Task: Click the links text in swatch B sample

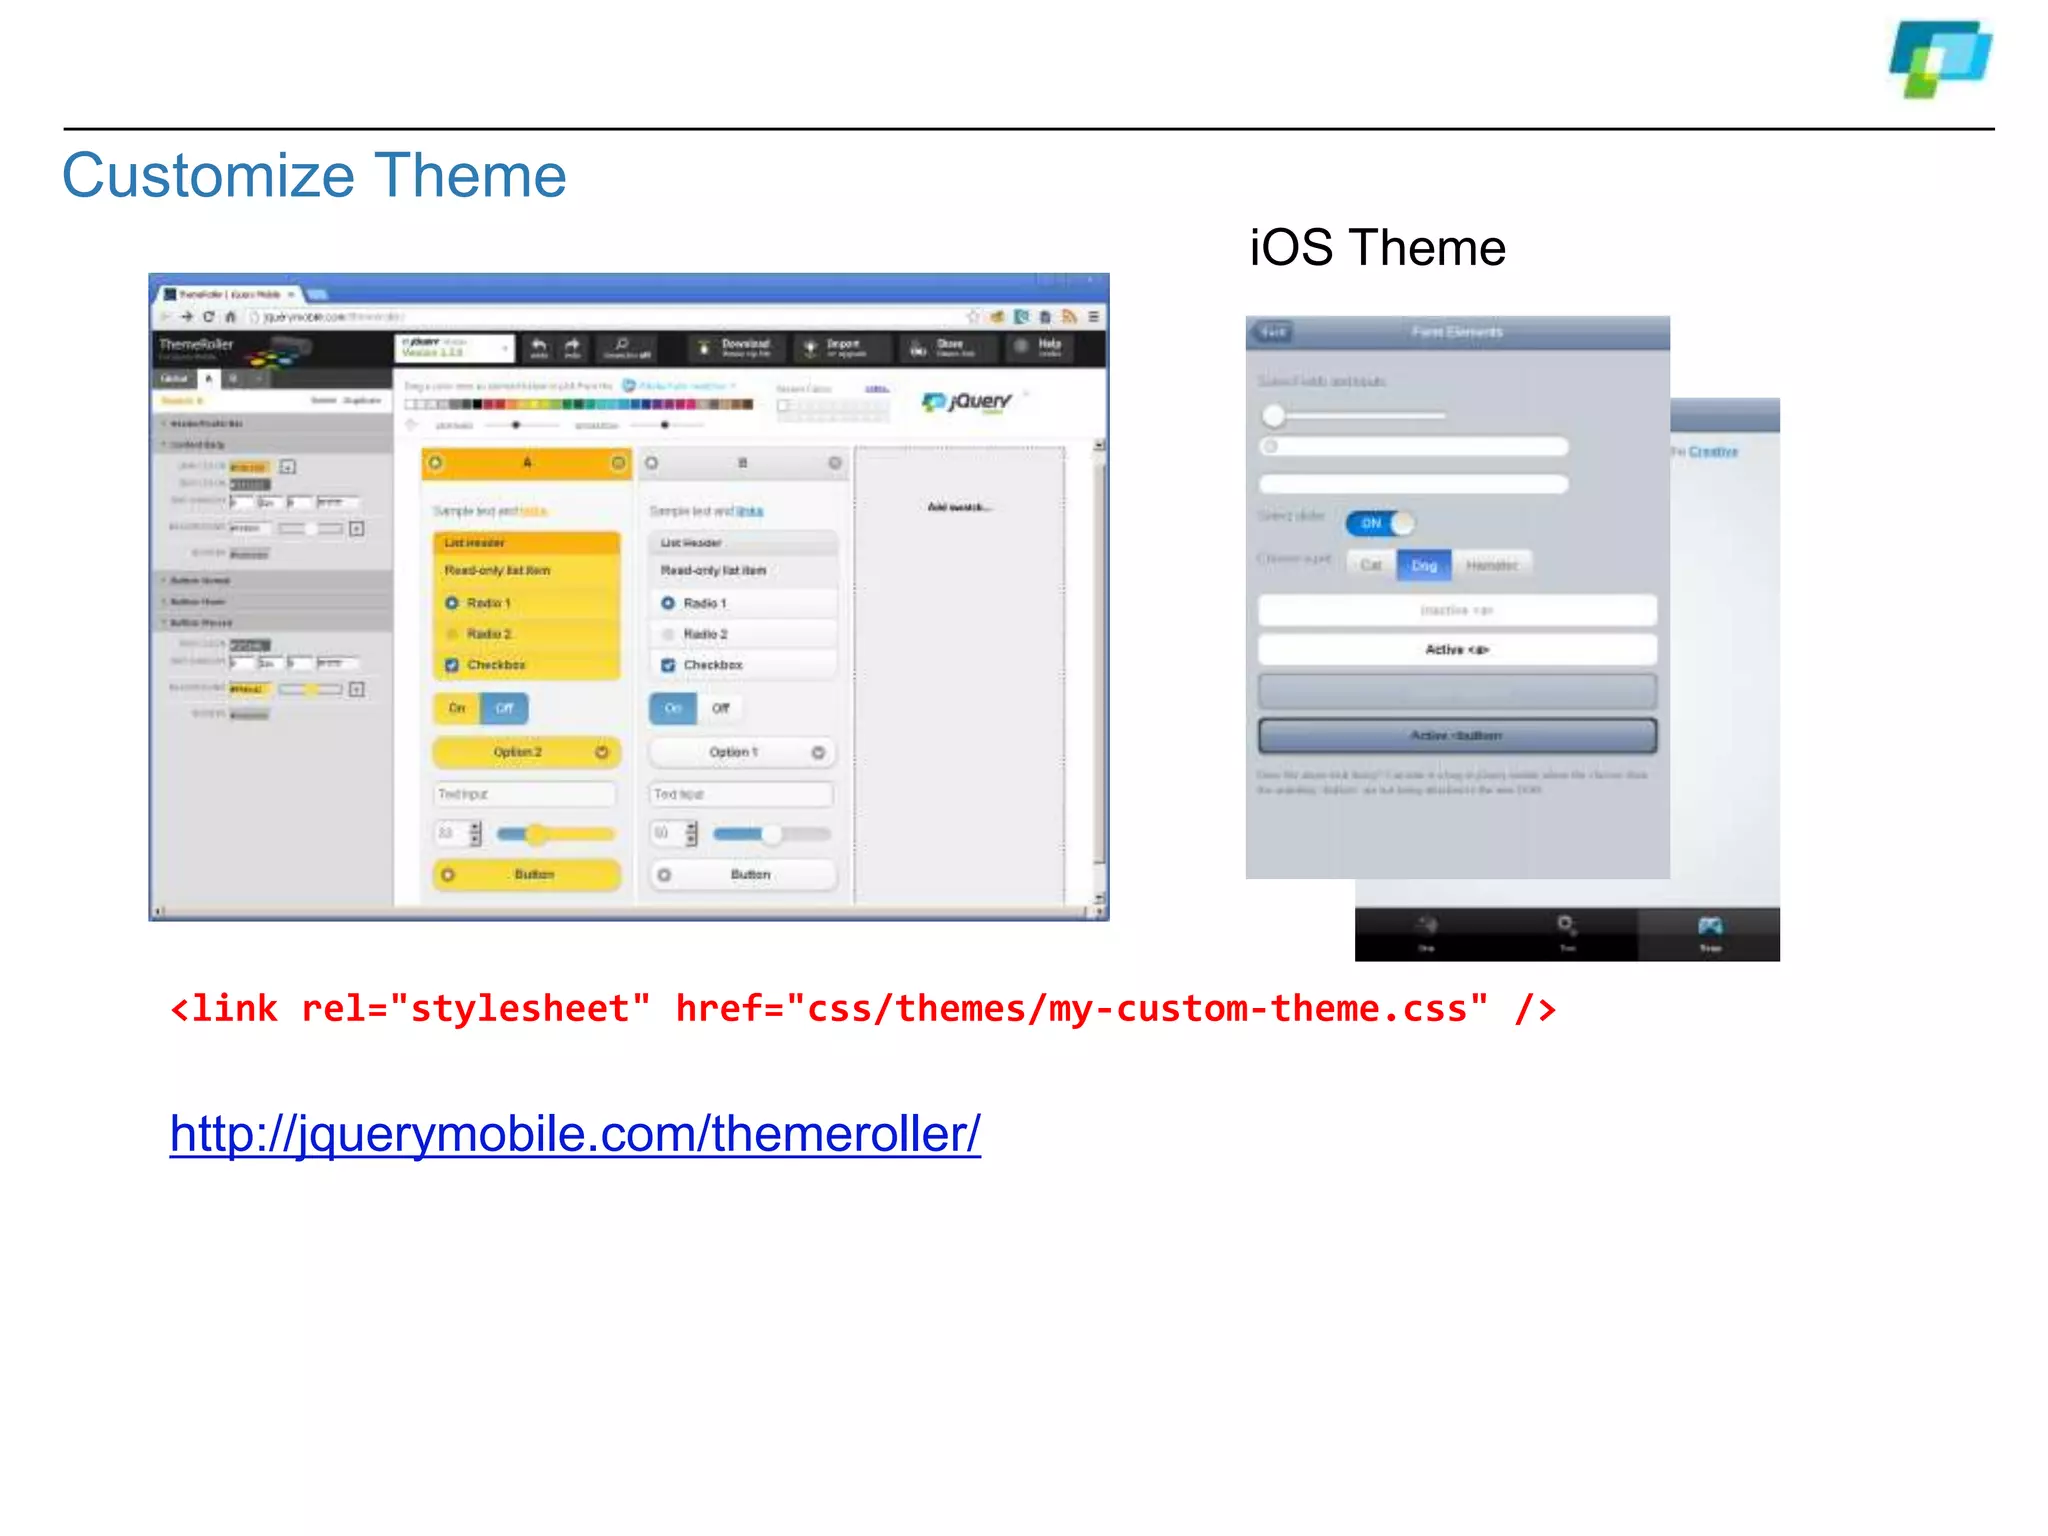Action: tap(749, 511)
